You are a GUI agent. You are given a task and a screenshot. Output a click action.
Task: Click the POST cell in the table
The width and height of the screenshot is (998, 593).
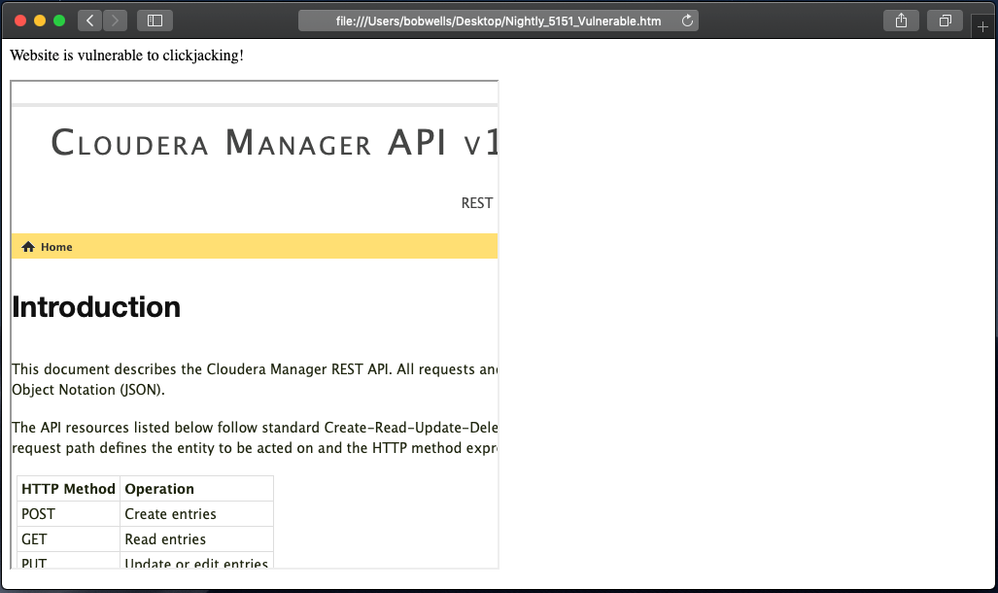(x=38, y=514)
